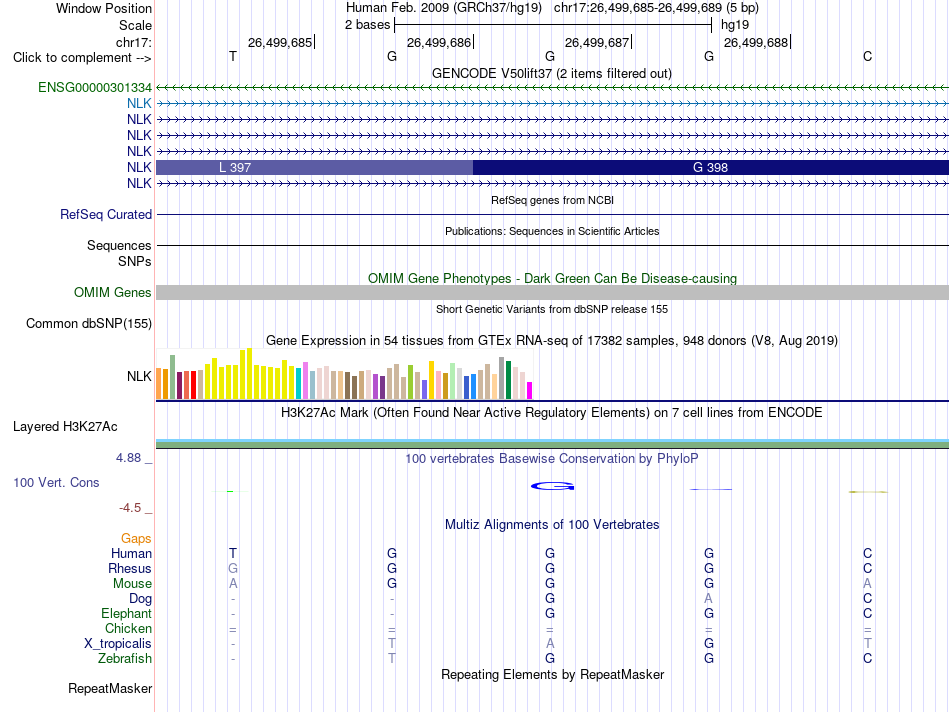Click the Rhesus species label

(130, 568)
